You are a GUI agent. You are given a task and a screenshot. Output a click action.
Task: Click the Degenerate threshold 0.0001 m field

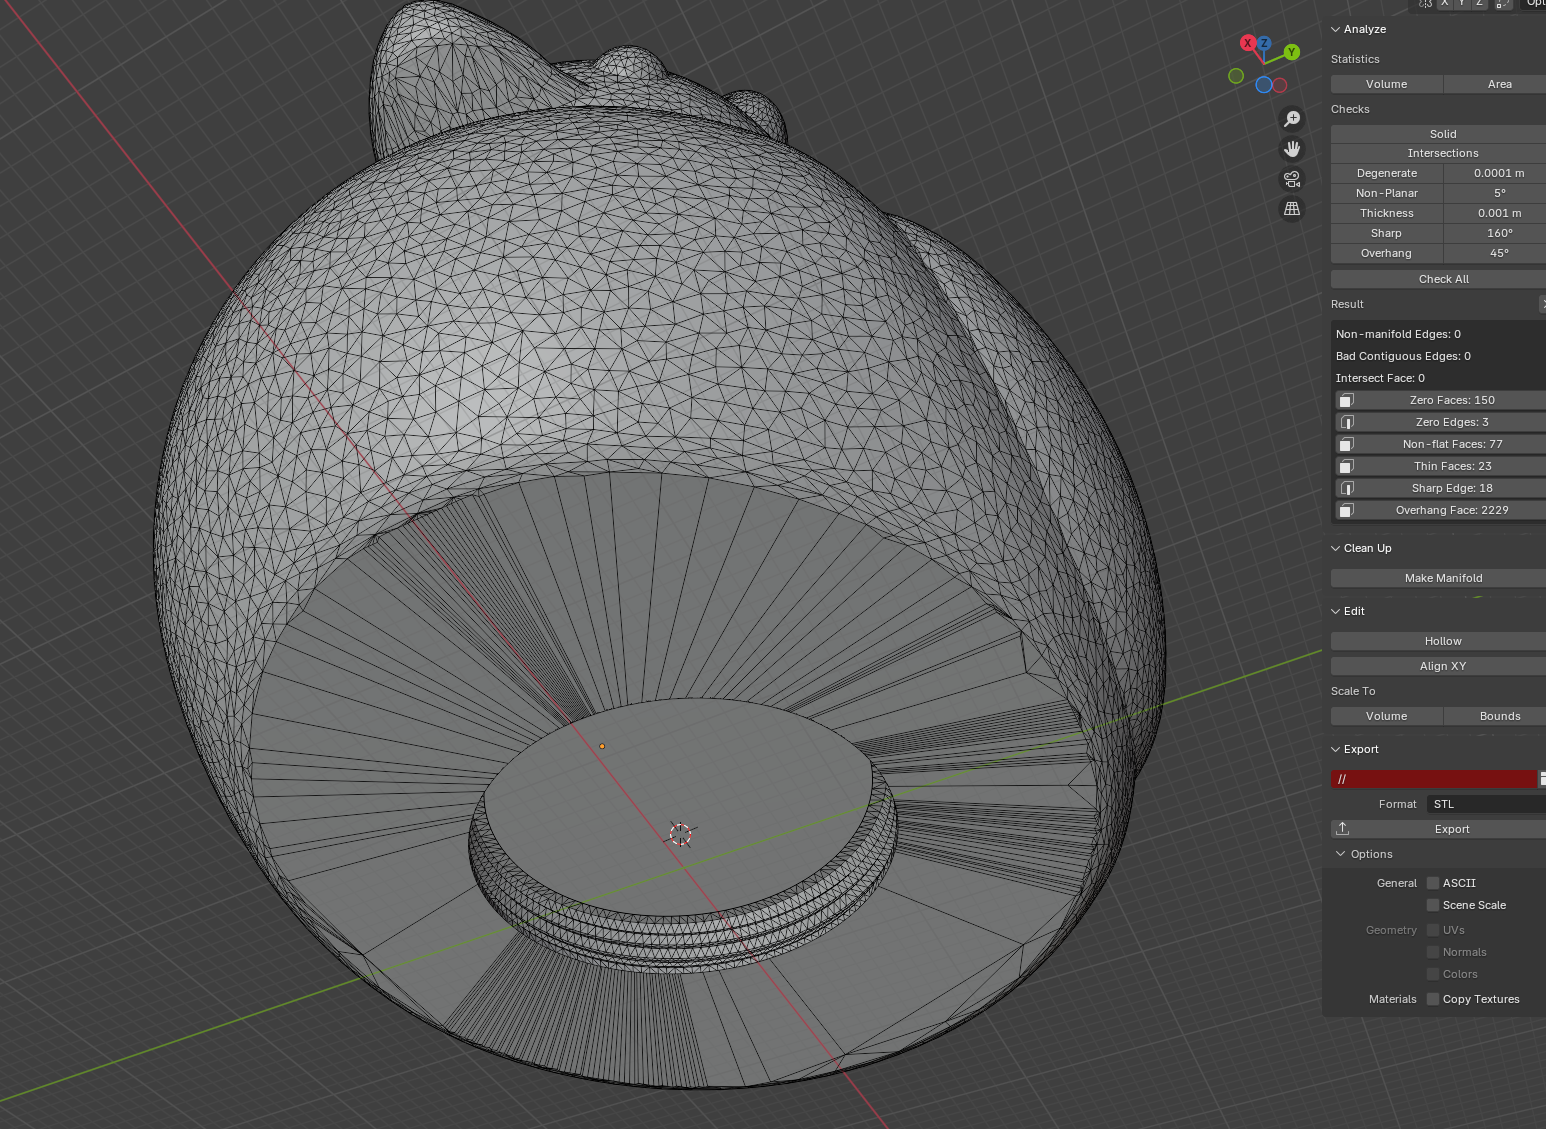pyautogui.click(x=1495, y=173)
